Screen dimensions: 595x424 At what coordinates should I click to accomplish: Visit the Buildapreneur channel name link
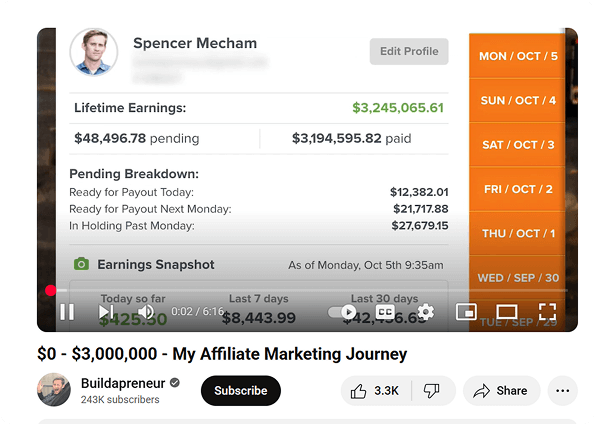pos(123,383)
